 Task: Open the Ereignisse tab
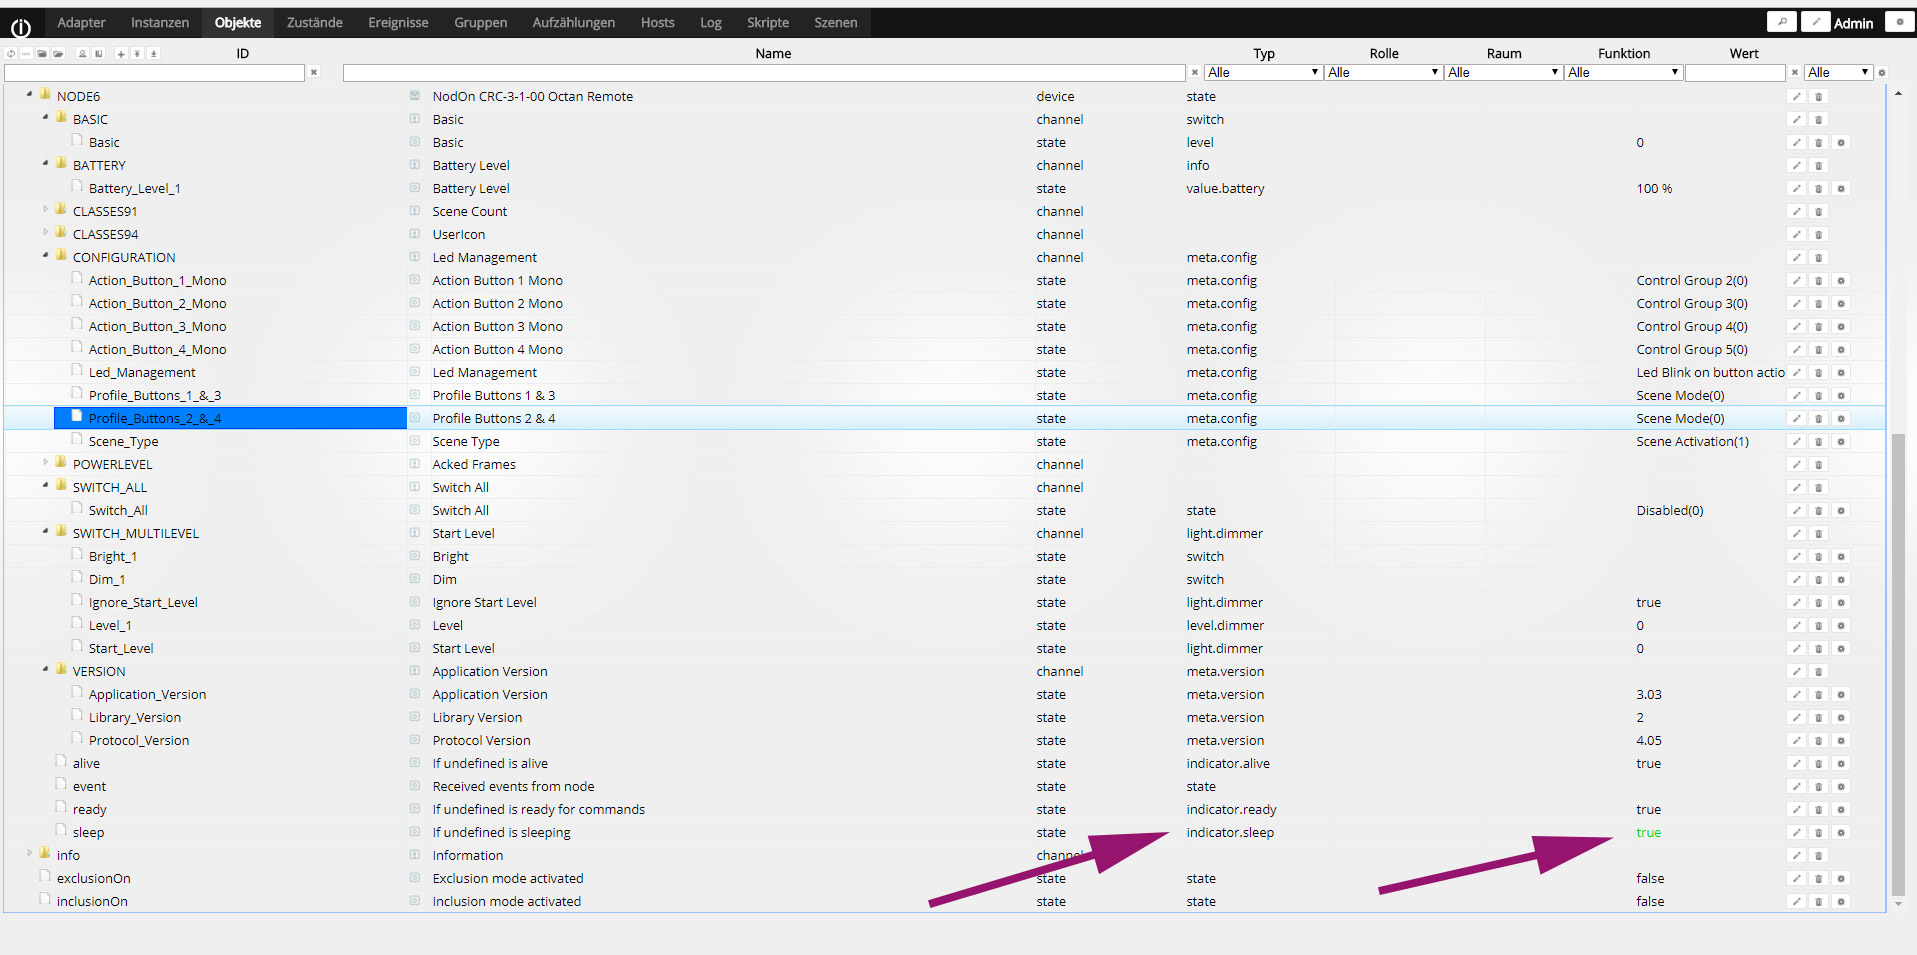click(398, 23)
